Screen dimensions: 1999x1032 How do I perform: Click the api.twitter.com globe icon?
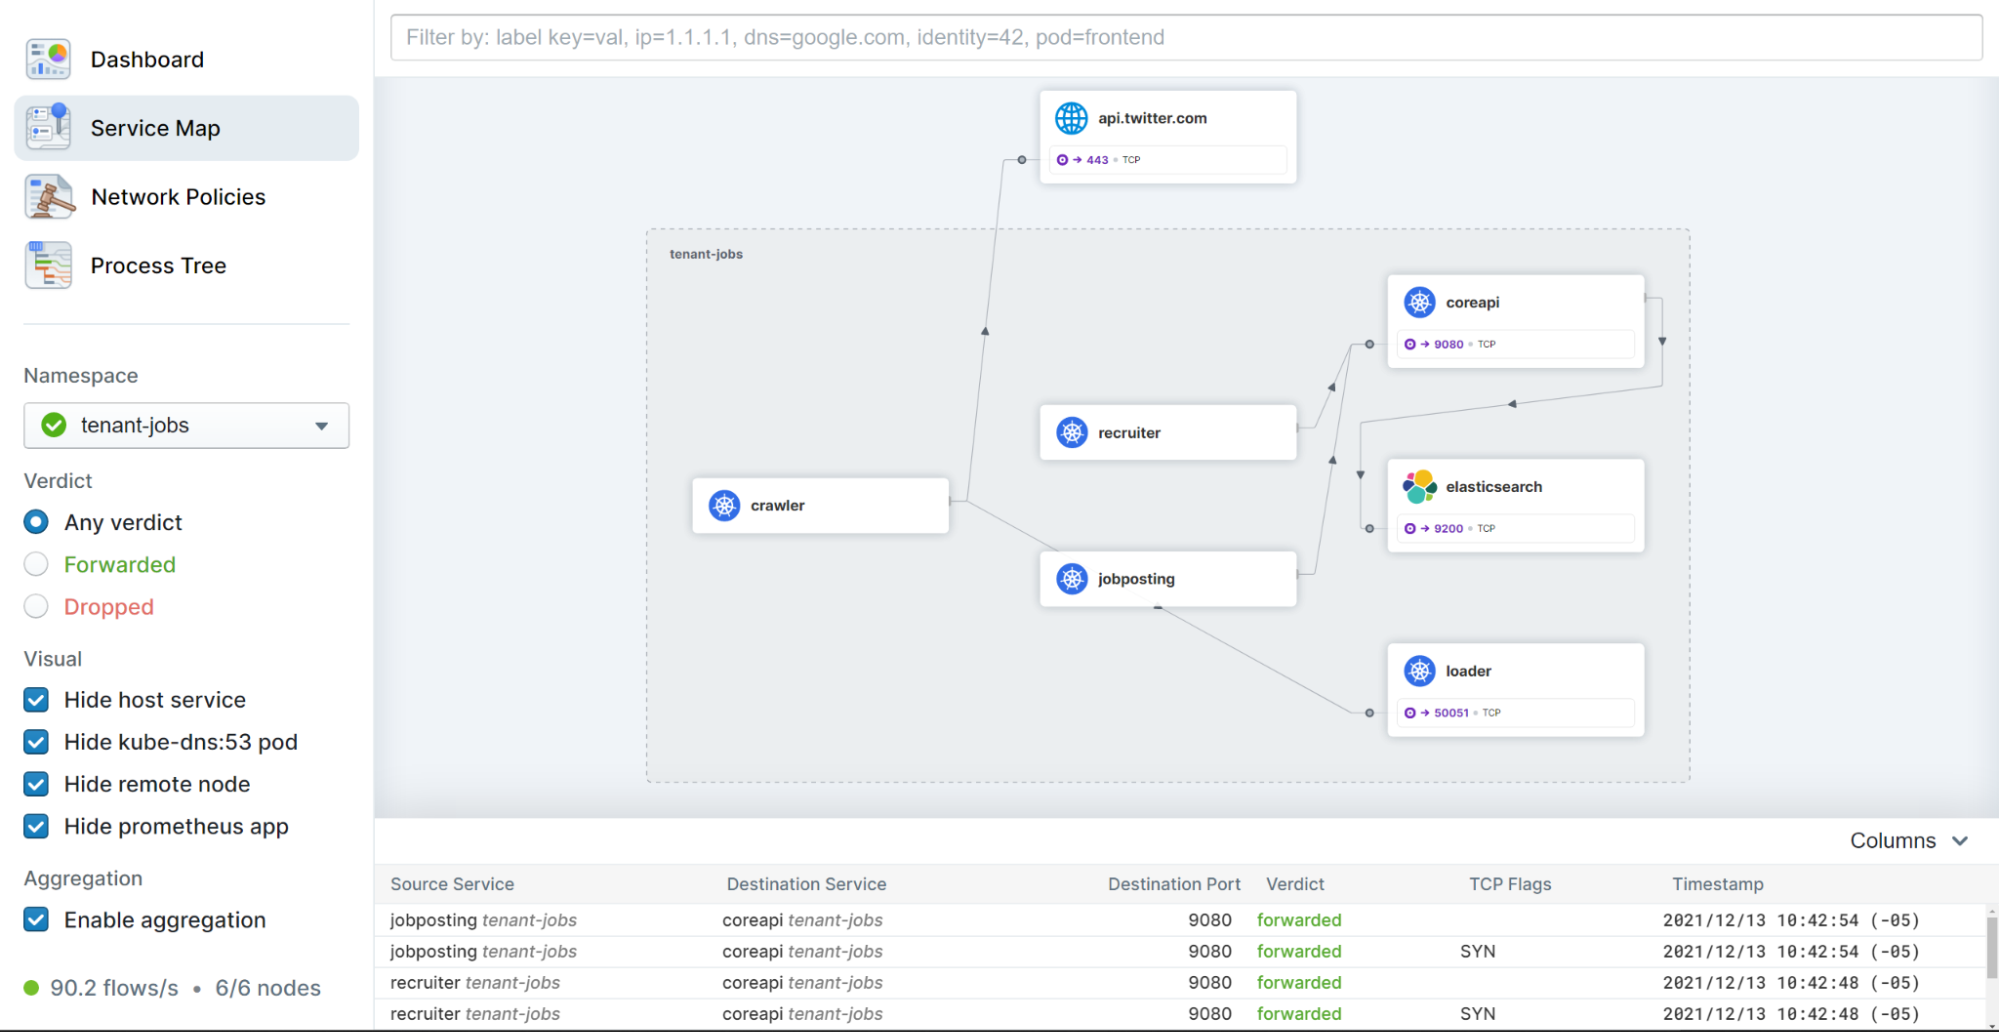click(x=1071, y=118)
